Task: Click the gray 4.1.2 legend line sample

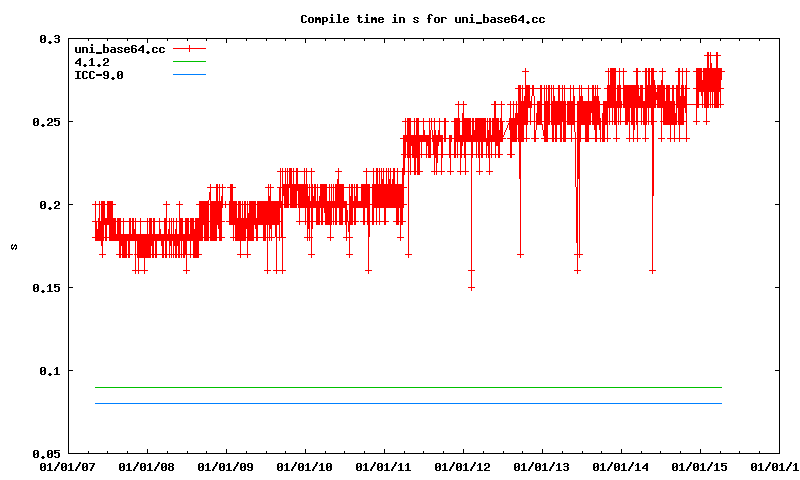Action: pos(188,62)
